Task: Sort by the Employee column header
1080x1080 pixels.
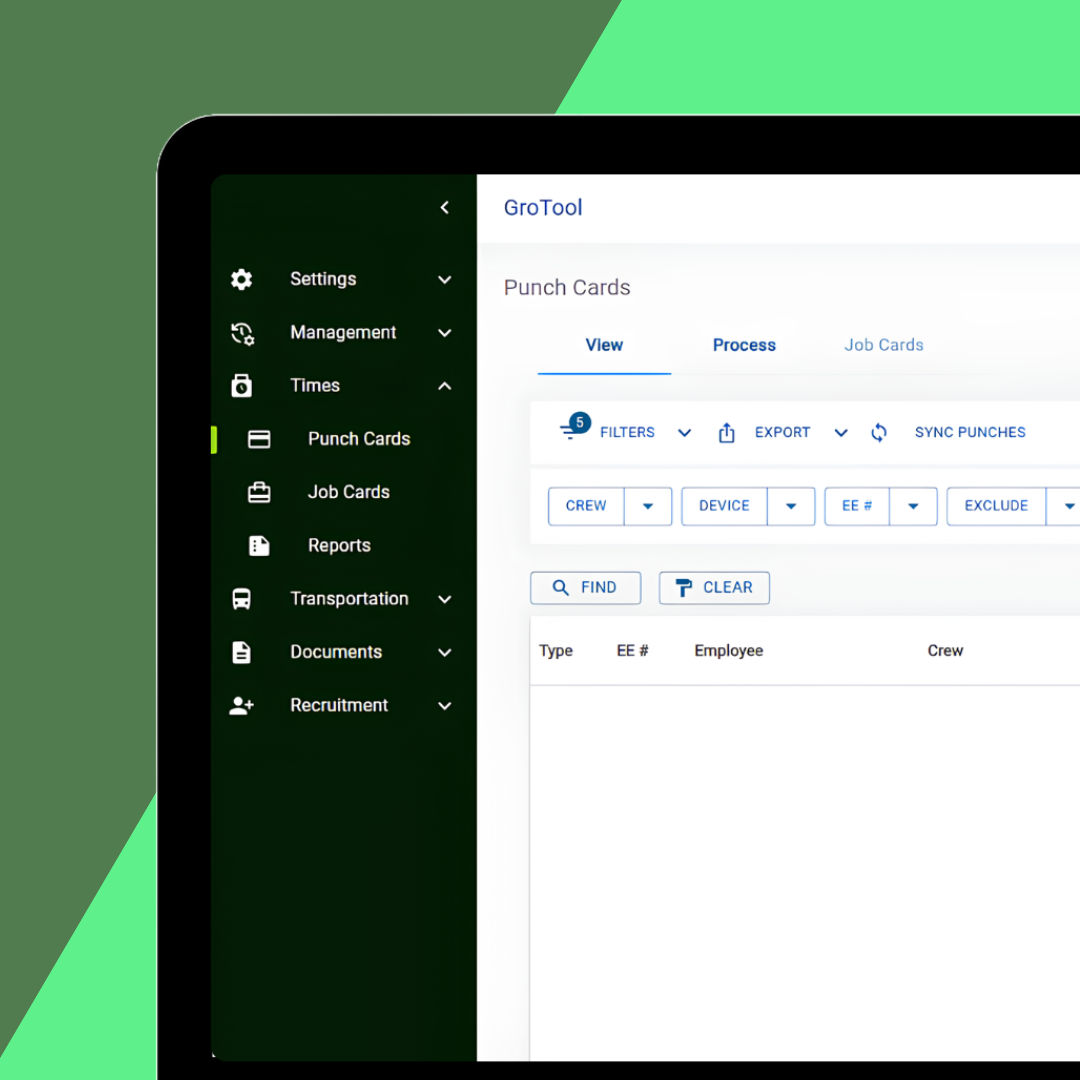Action: pyautogui.click(x=729, y=651)
